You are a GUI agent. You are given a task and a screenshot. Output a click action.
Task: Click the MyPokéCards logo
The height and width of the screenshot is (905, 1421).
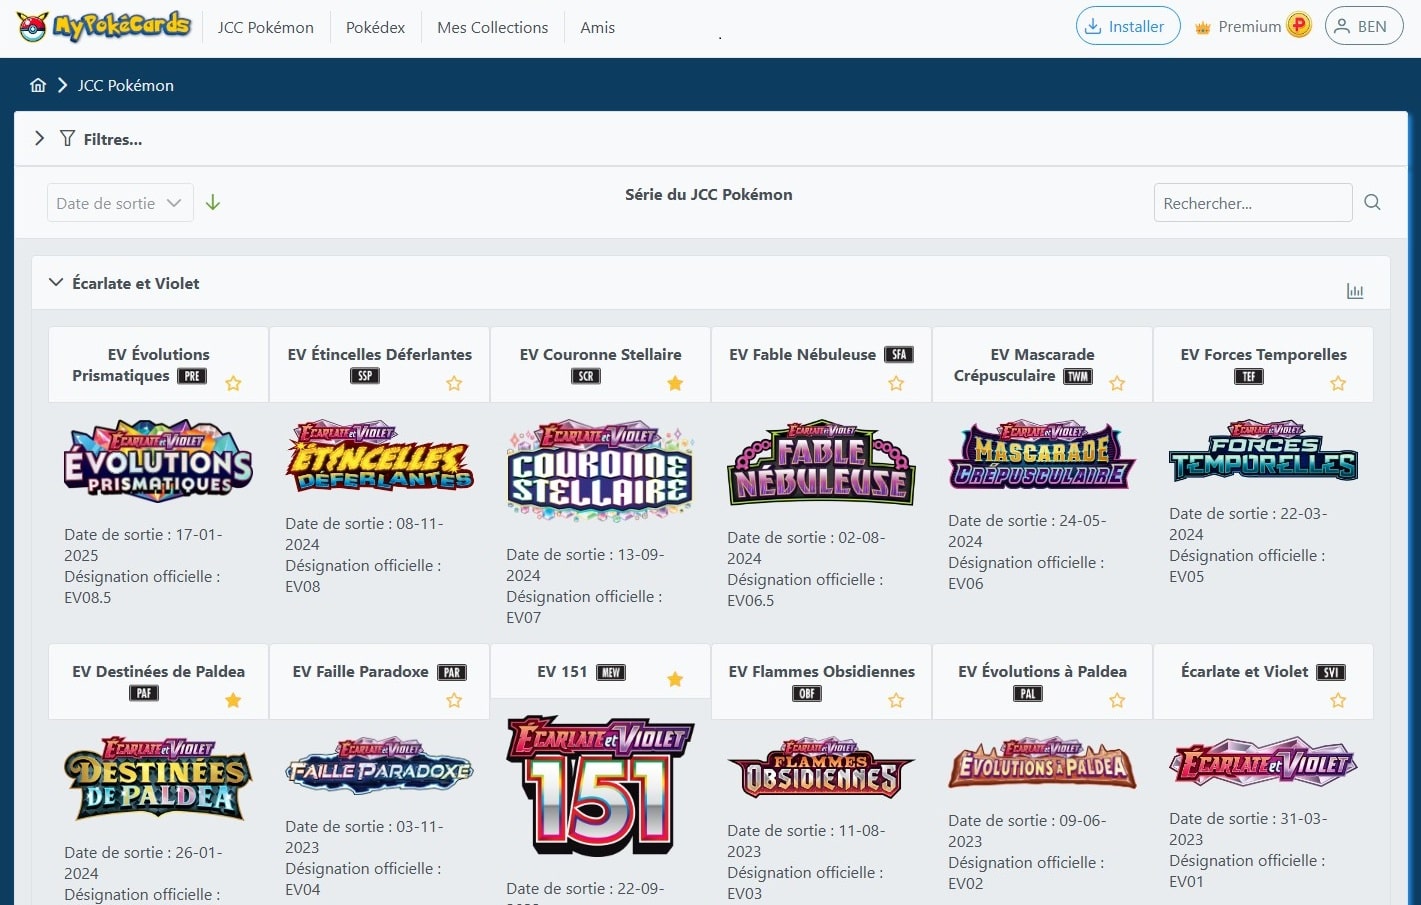tap(104, 27)
